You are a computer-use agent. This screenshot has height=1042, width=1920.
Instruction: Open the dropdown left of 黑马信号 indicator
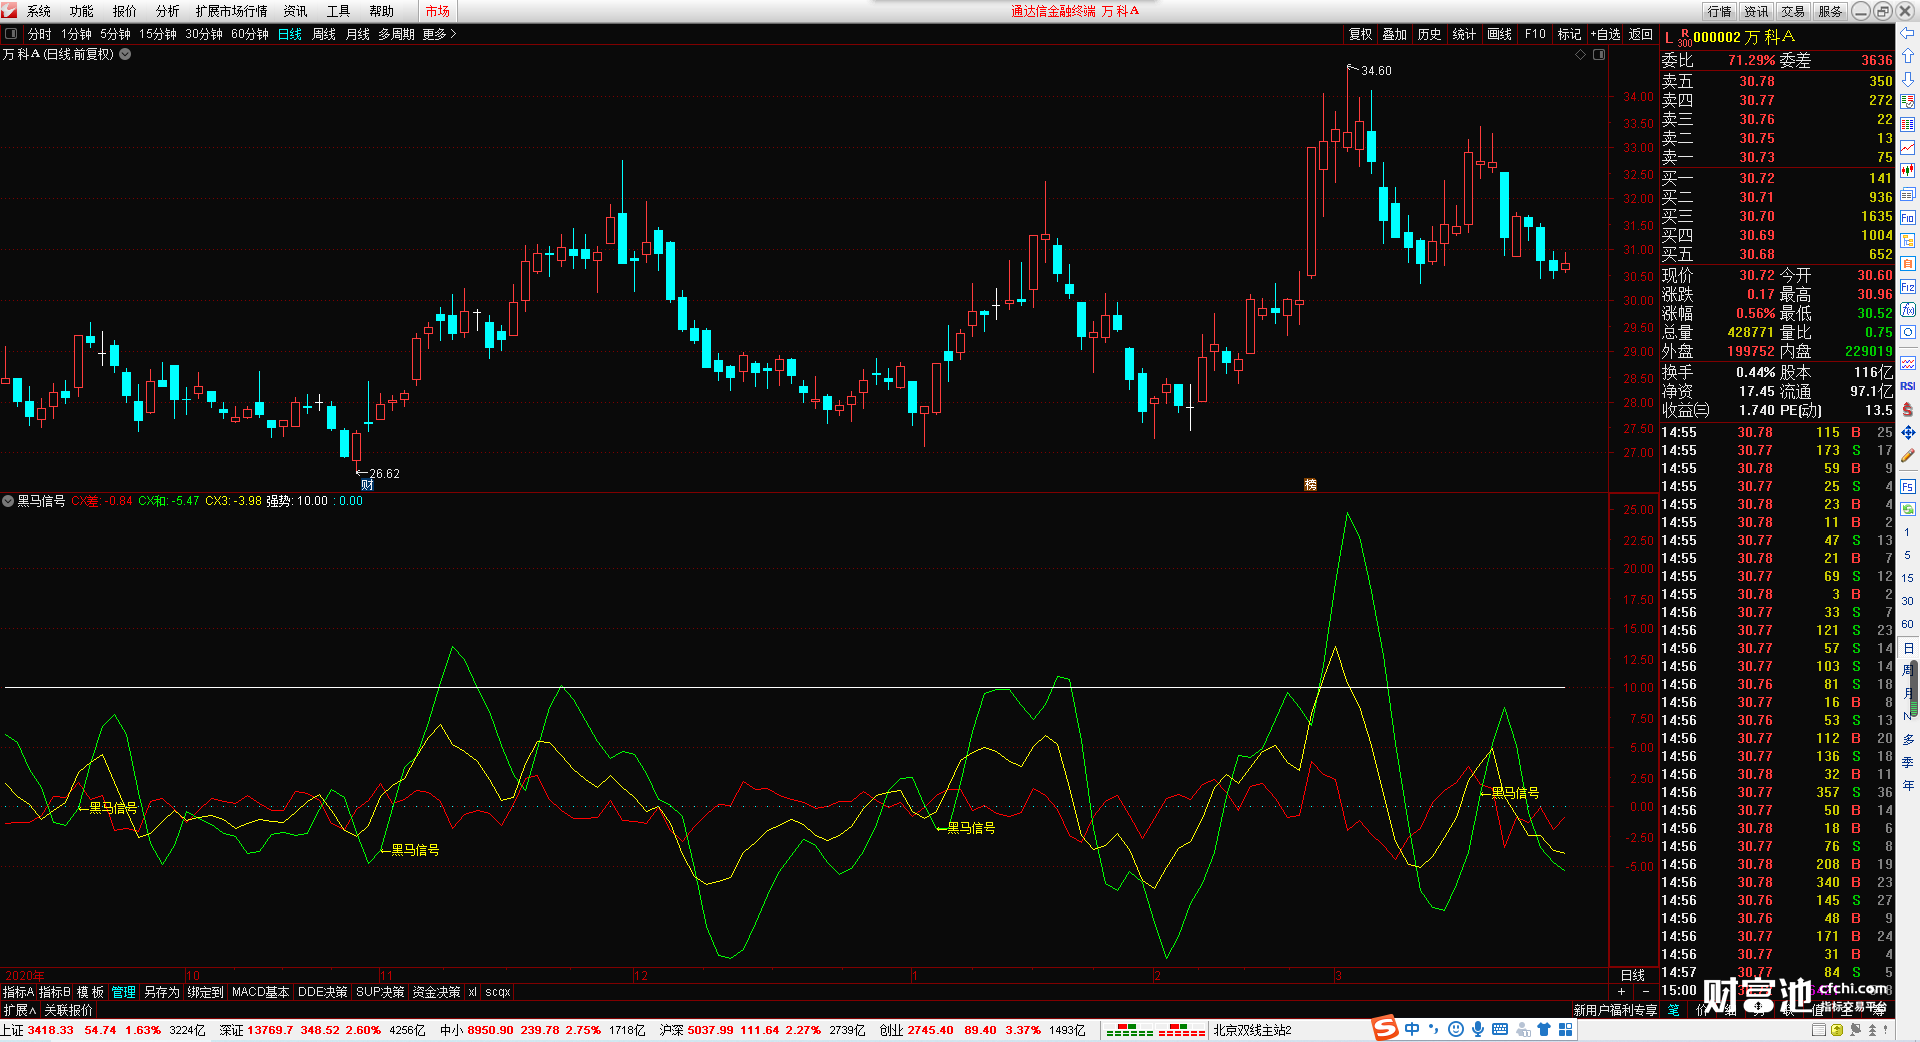[x=8, y=501]
